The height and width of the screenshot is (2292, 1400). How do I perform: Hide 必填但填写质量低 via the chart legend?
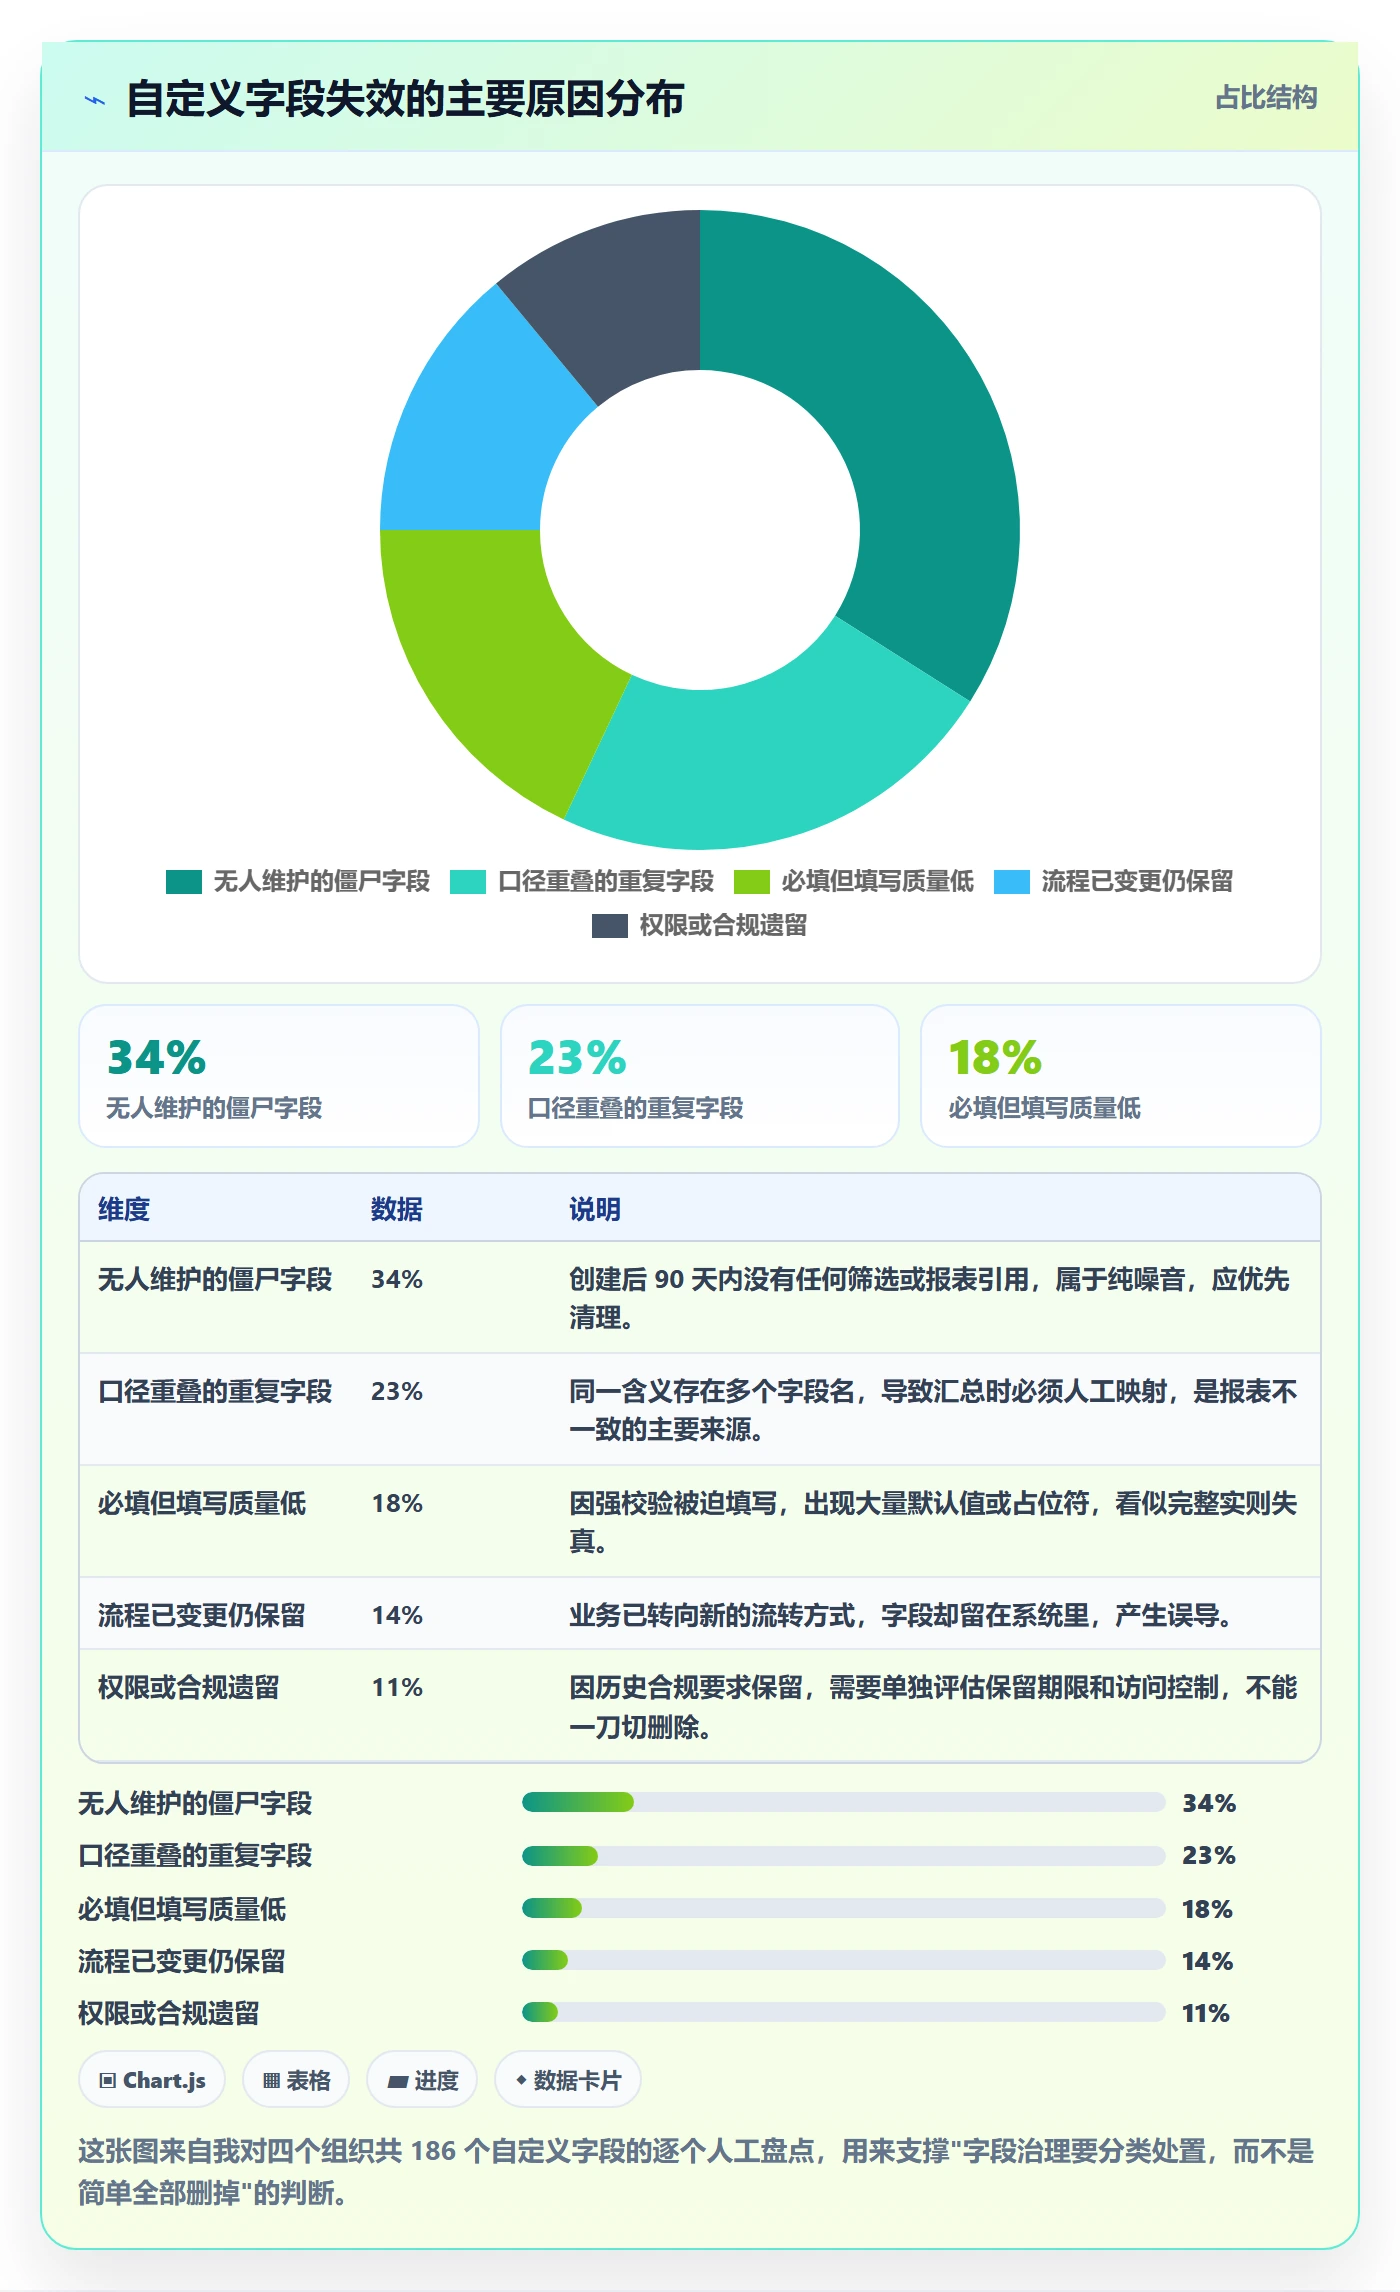[x=854, y=881]
